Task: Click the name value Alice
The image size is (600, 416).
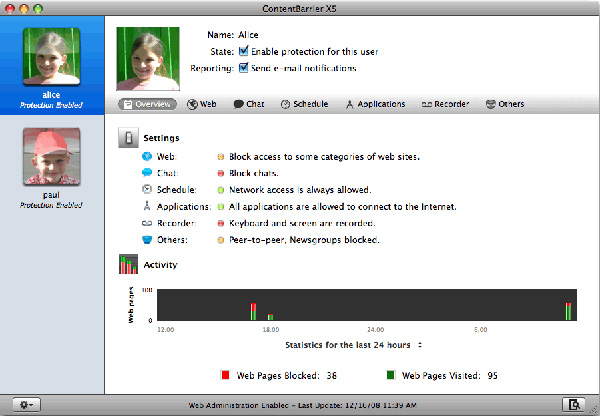Action: [248, 35]
